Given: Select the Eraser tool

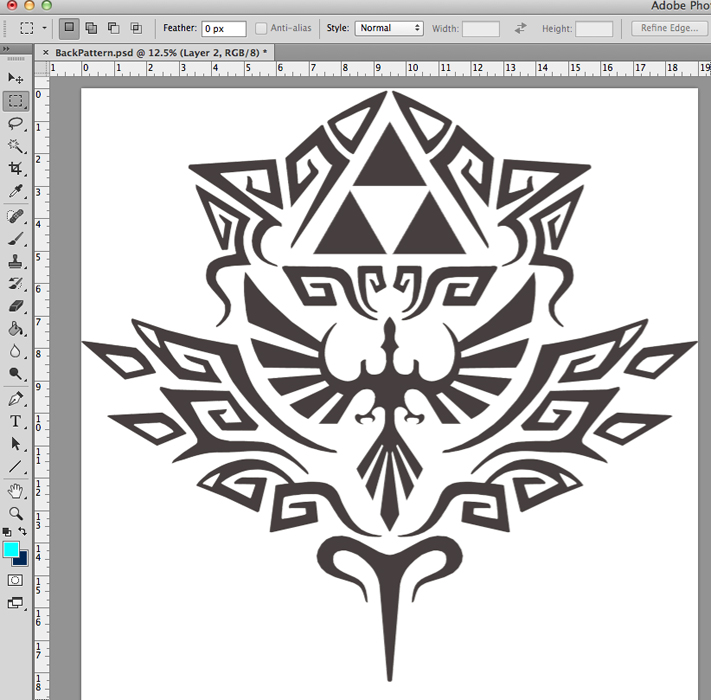Looking at the screenshot, I should 15,306.
